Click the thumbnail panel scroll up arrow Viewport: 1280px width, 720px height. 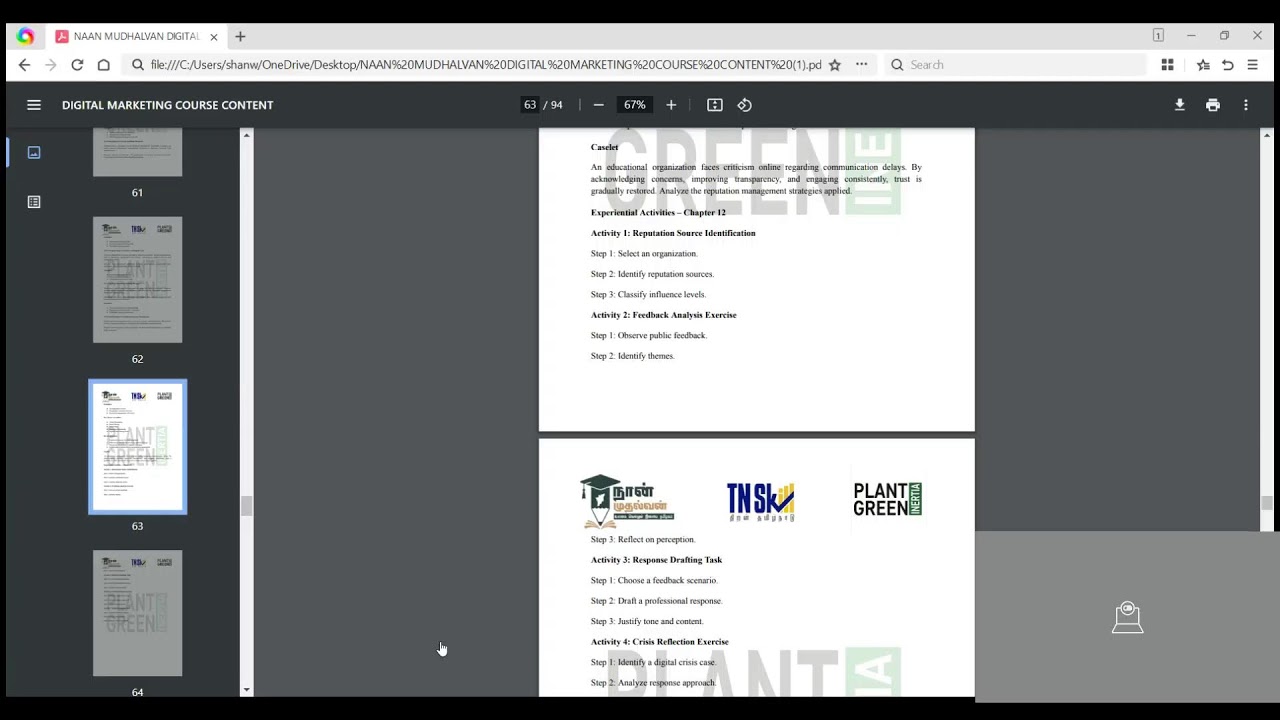point(246,134)
